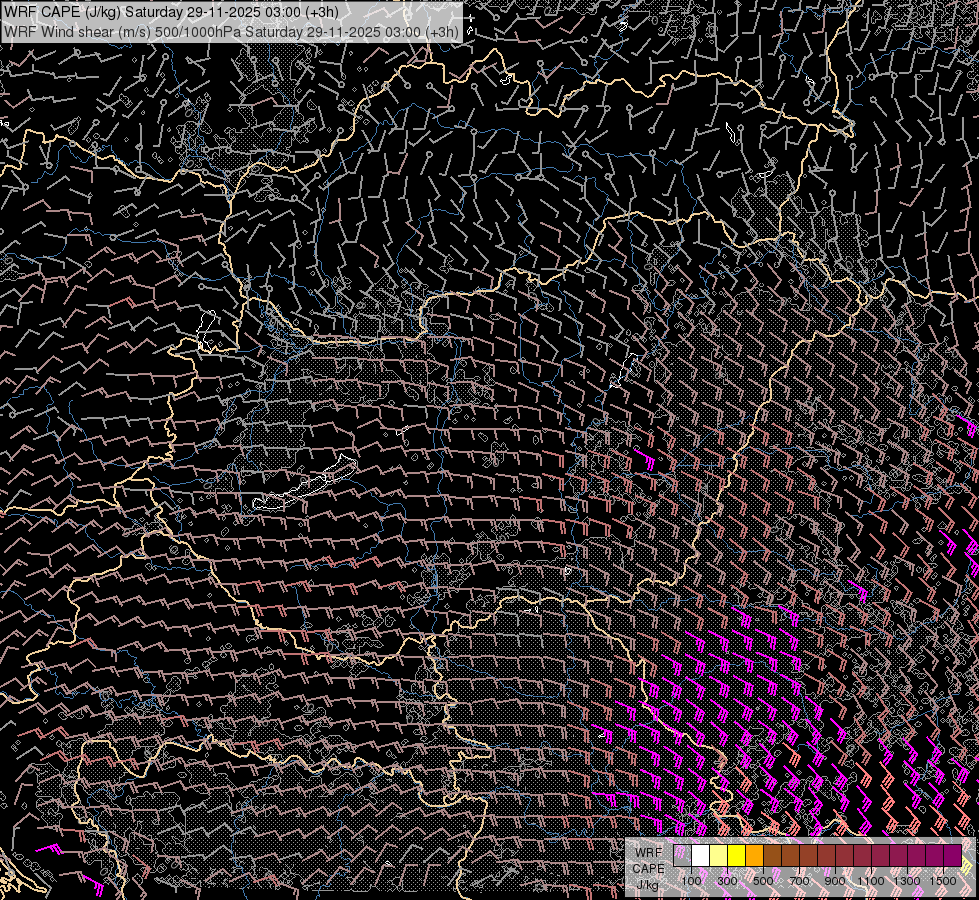Screen dimensions: 979x900
Task: Select the 1100 label on the color scale
Action: tap(871, 881)
